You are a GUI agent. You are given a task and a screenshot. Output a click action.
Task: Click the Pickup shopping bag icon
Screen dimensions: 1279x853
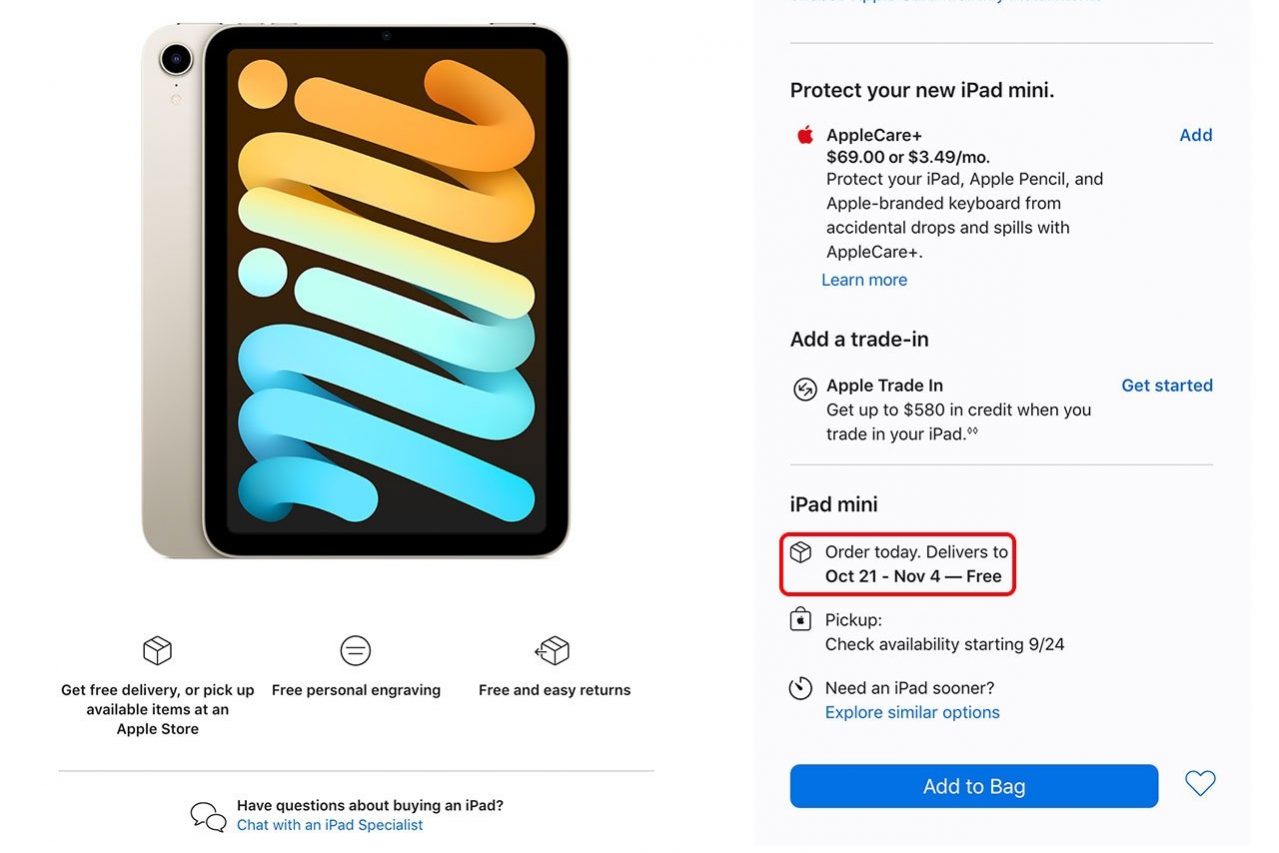800,620
